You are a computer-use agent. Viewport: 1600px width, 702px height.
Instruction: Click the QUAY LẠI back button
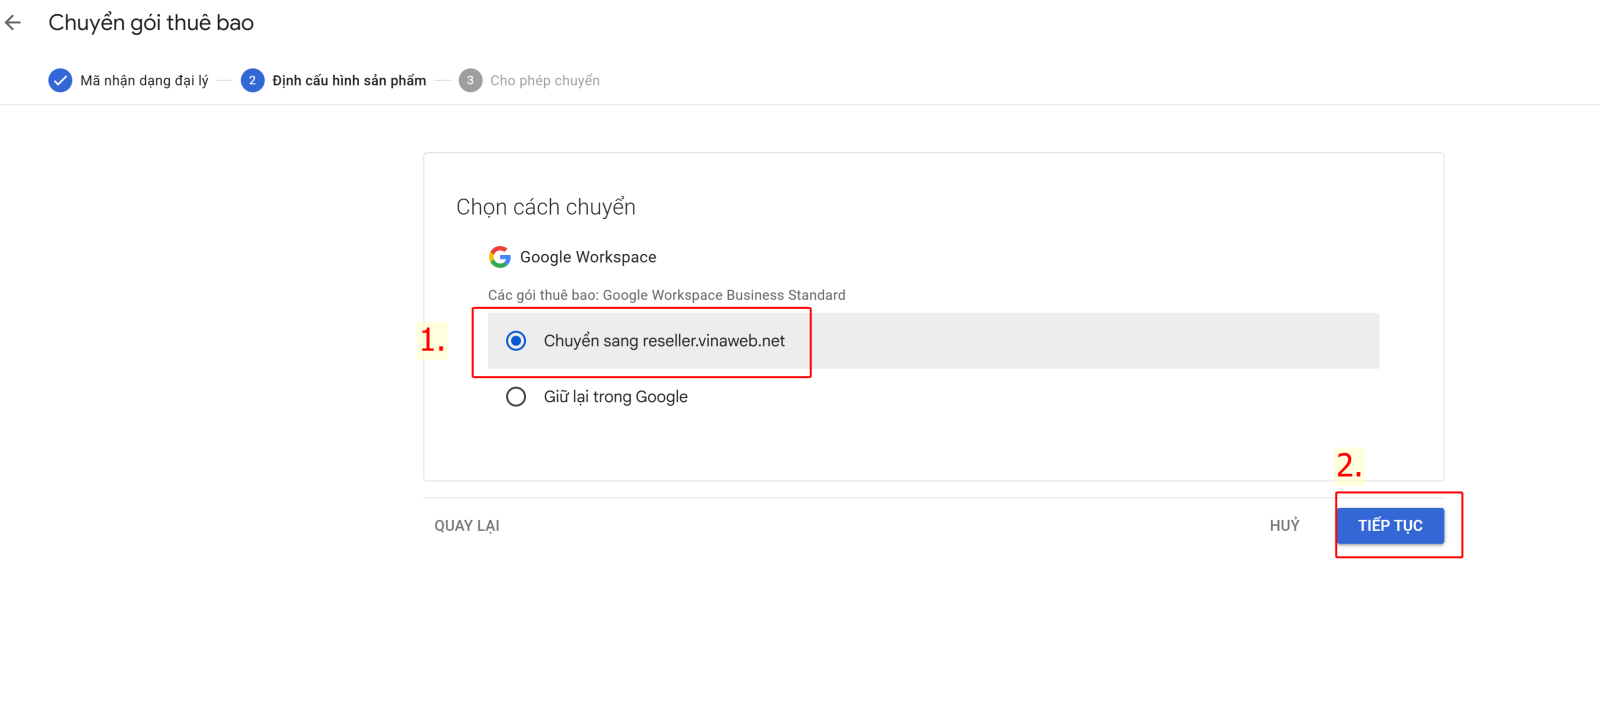(467, 526)
